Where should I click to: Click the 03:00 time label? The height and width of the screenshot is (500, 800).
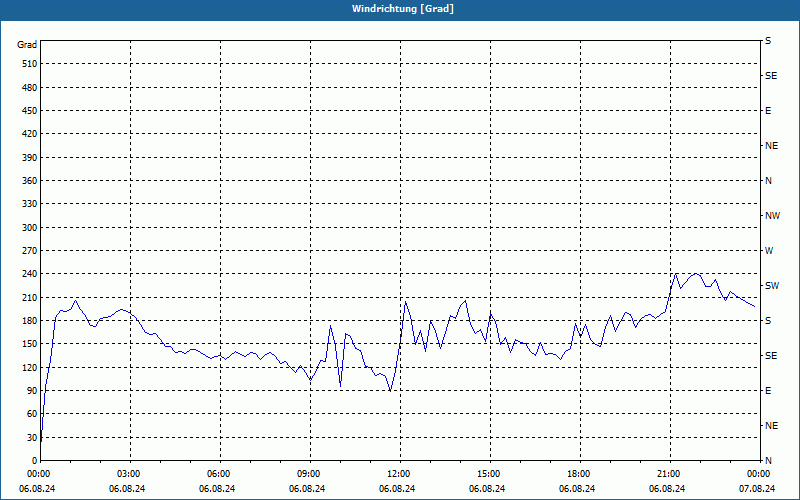pos(129,474)
